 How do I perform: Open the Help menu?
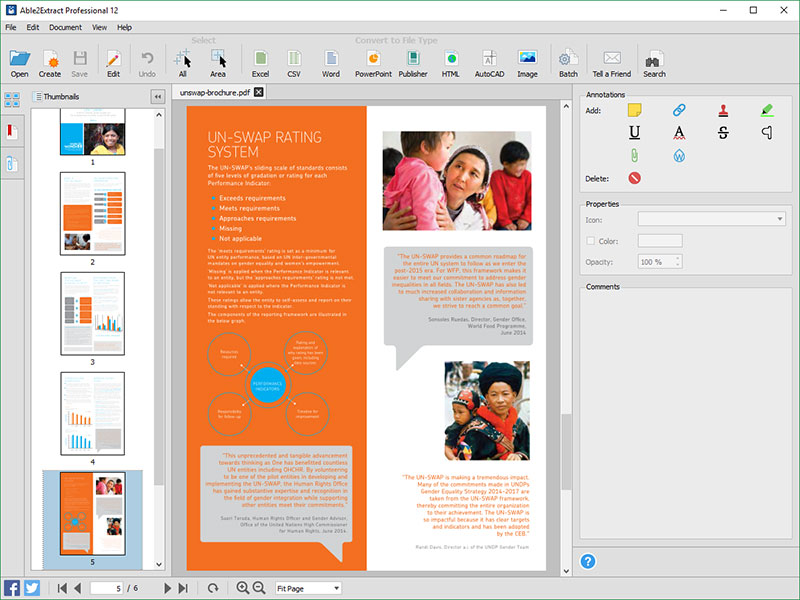point(124,28)
